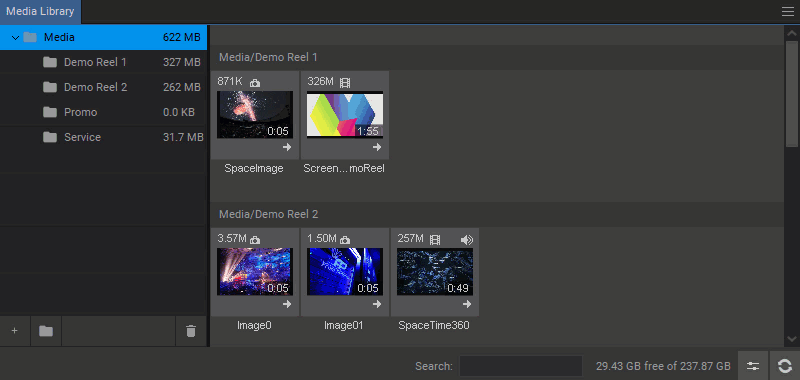The height and width of the screenshot is (380, 800).
Task: Click in the Search field
Action: pyautogui.click(x=520, y=366)
